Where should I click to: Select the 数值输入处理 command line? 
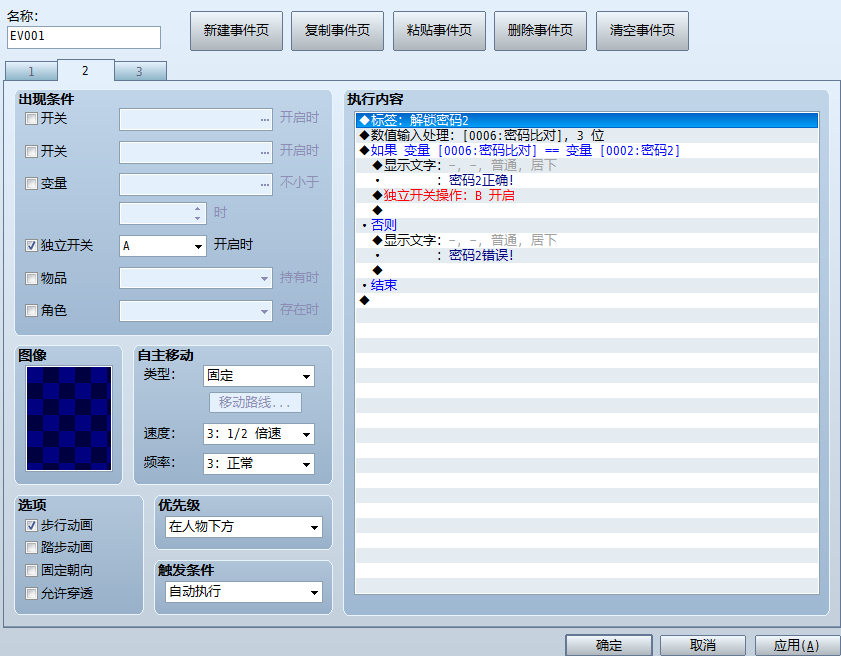tap(587, 135)
